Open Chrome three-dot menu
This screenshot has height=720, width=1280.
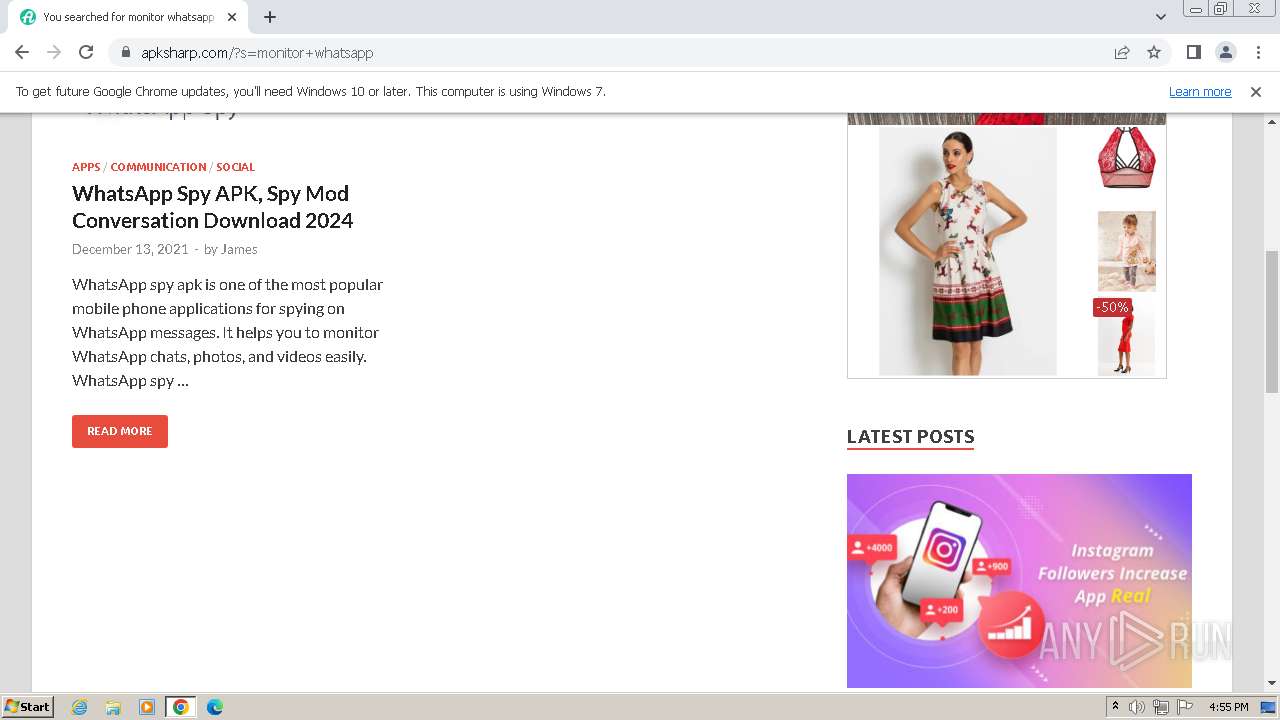pyautogui.click(x=1258, y=53)
